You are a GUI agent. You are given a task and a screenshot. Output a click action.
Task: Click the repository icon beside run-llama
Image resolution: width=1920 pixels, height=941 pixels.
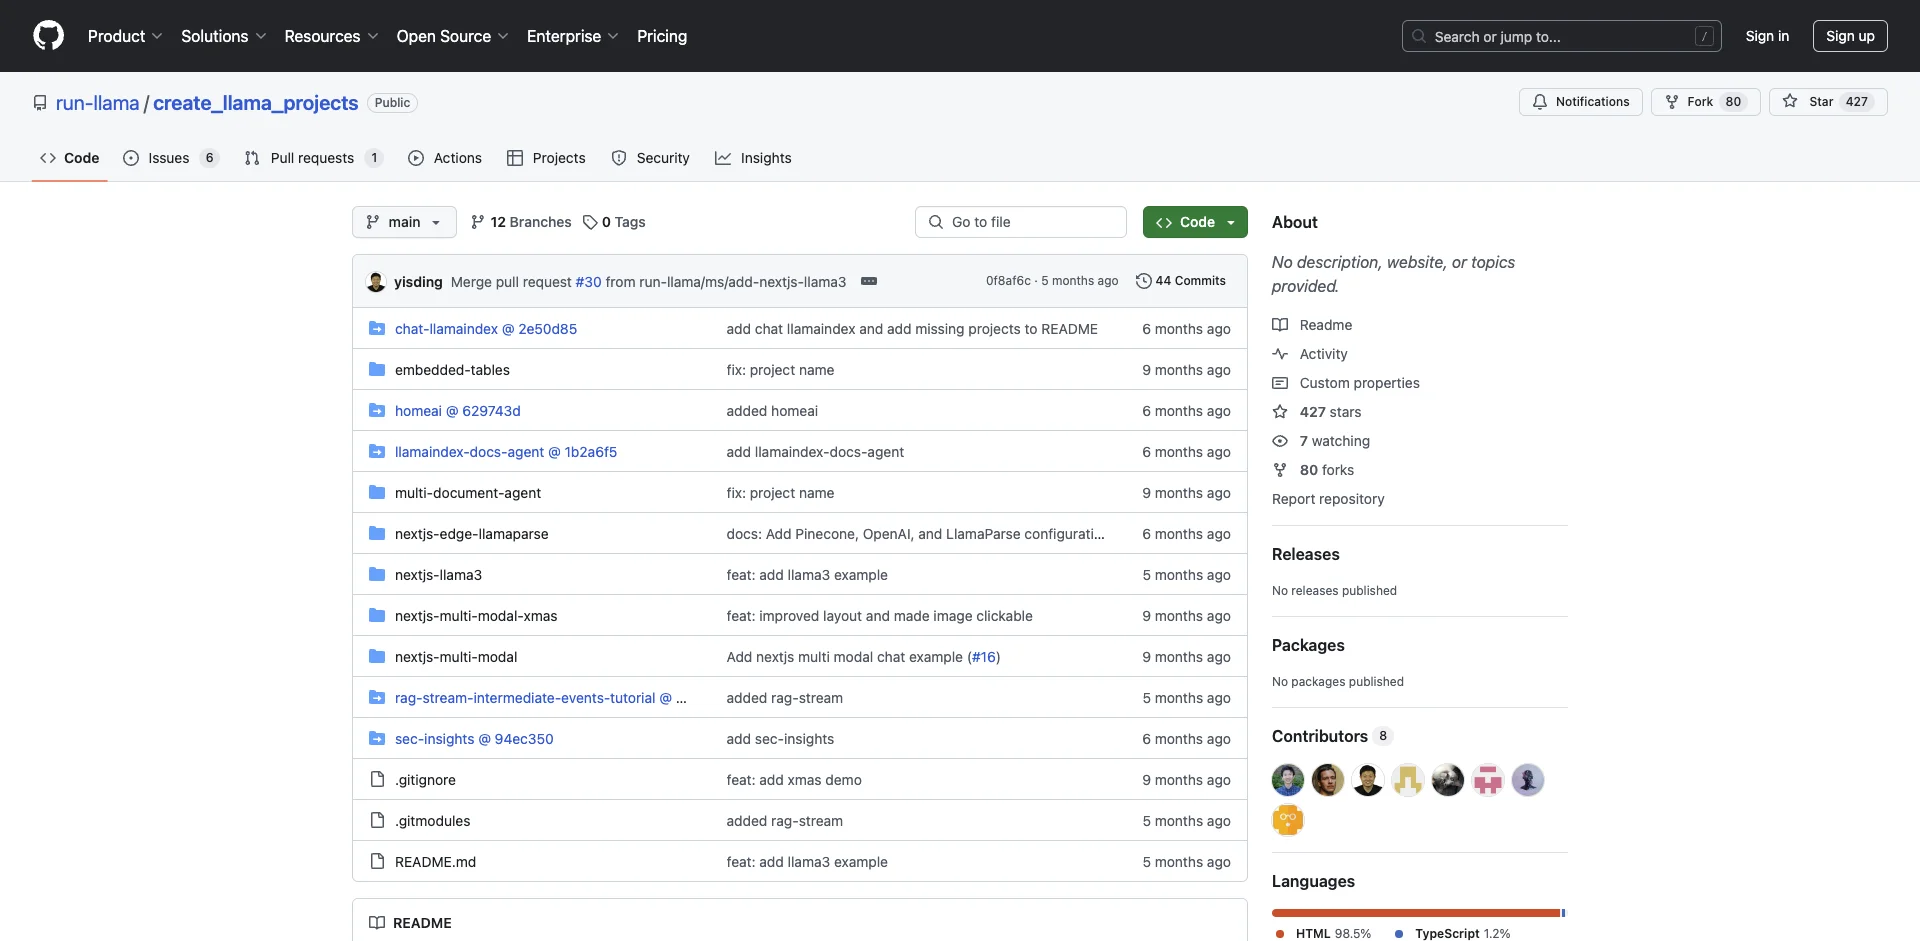click(x=40, y=103)
